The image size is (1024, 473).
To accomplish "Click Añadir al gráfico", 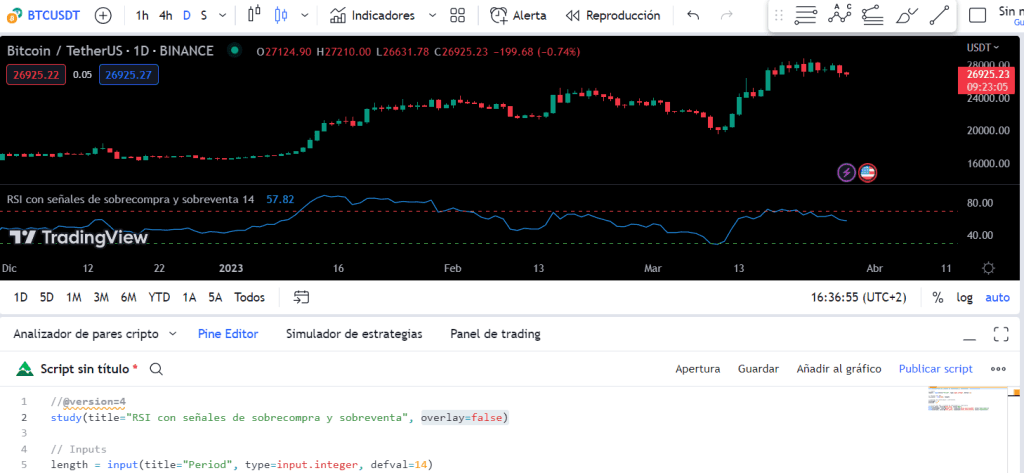I will (x=839, y=369).
